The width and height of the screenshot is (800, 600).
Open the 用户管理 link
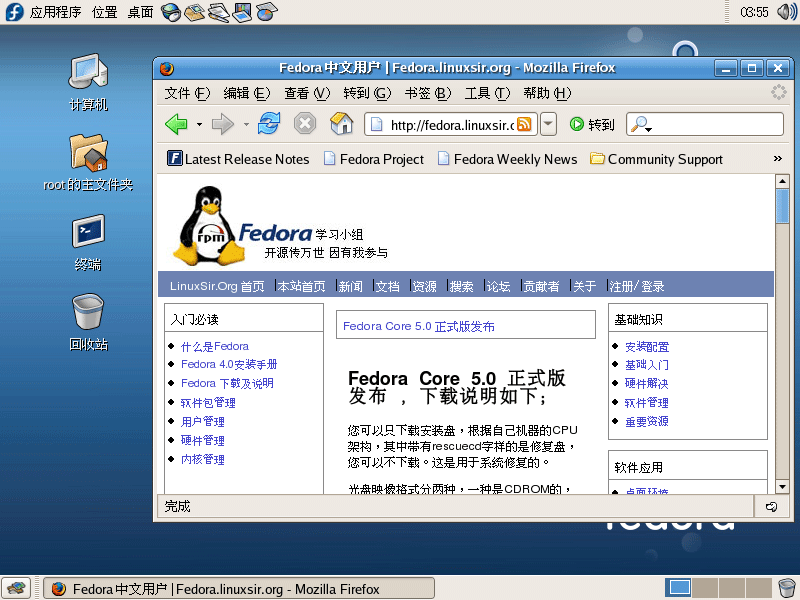click(x=203, y=421)
